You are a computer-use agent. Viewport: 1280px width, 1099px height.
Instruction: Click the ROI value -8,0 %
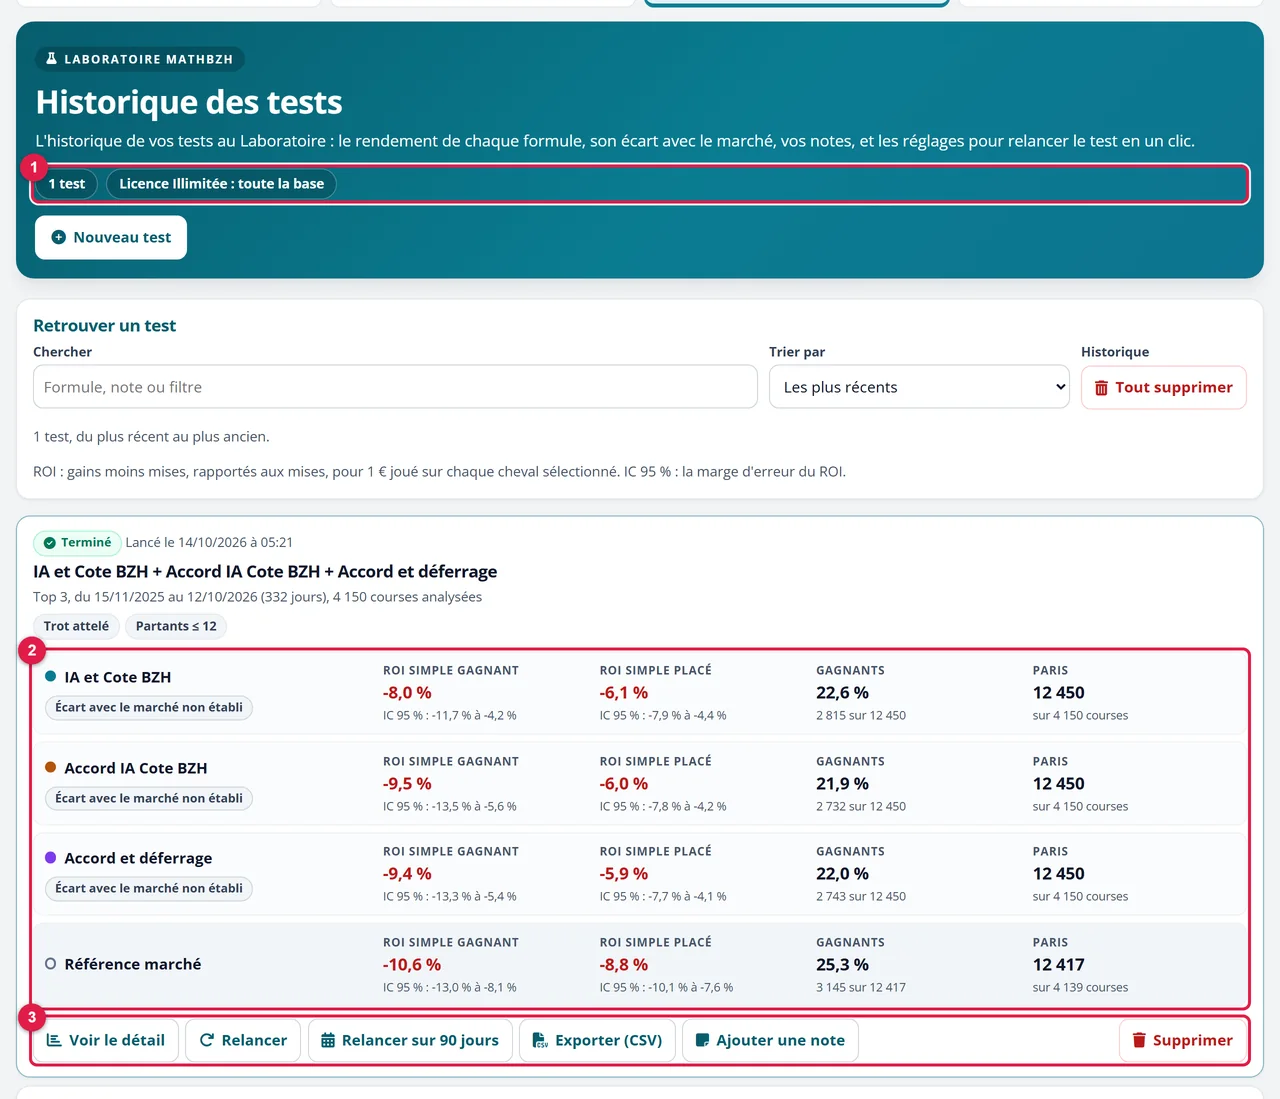[x=407, y=693]
